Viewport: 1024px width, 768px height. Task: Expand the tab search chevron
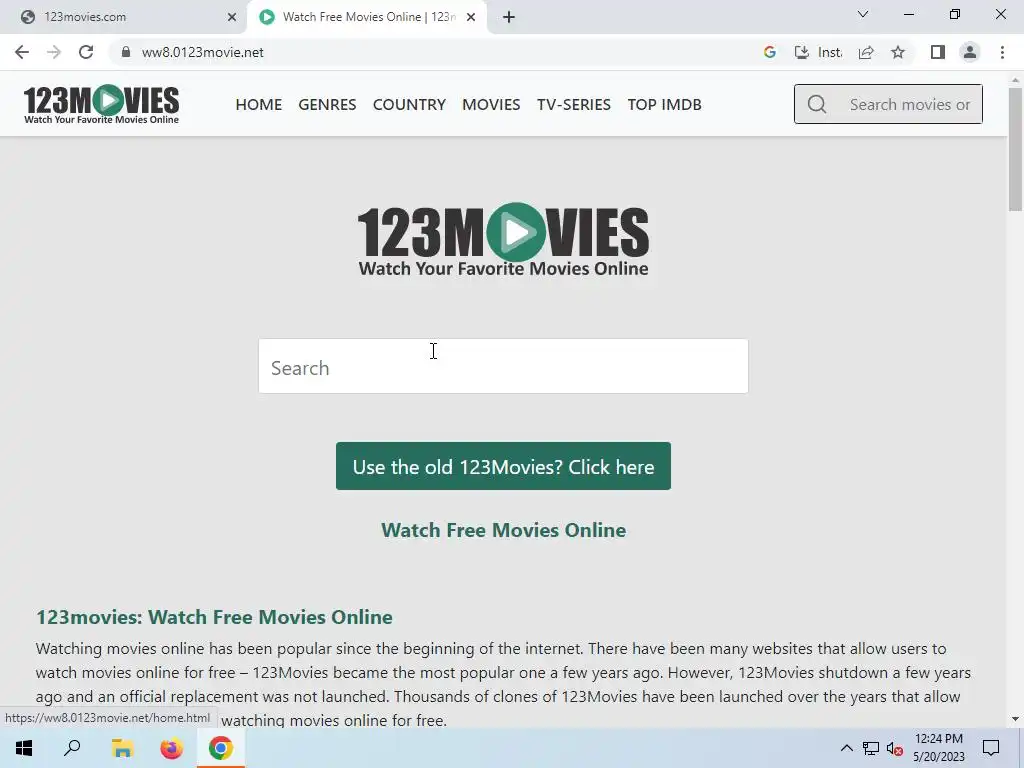pos(863,14)
